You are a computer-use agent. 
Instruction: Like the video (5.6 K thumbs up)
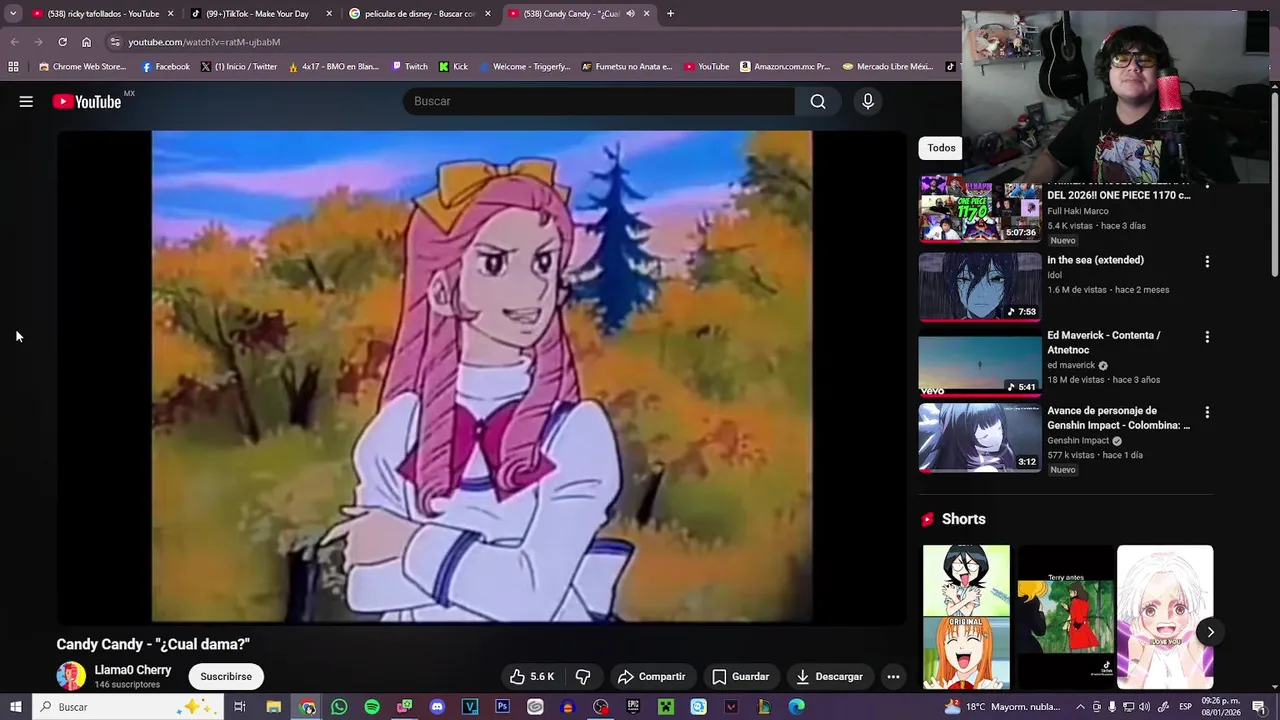[x=531, y=677]
